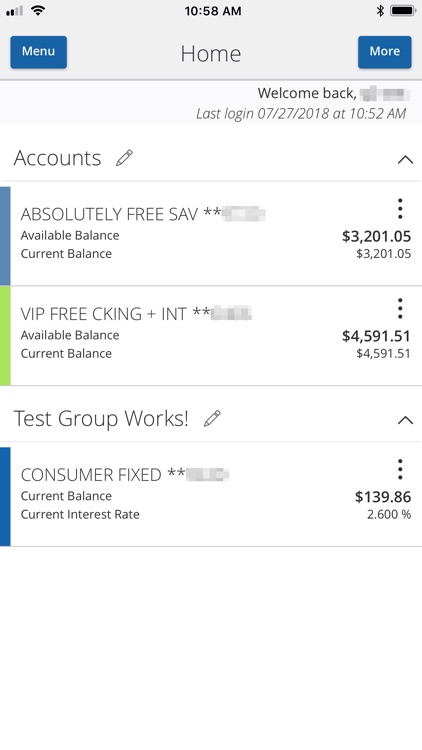Screen dimensions: 422x750
Task: Tap the dark blue bar on CONSUMER FIXED
Action: pyautogui.click(x=5, y=496)
